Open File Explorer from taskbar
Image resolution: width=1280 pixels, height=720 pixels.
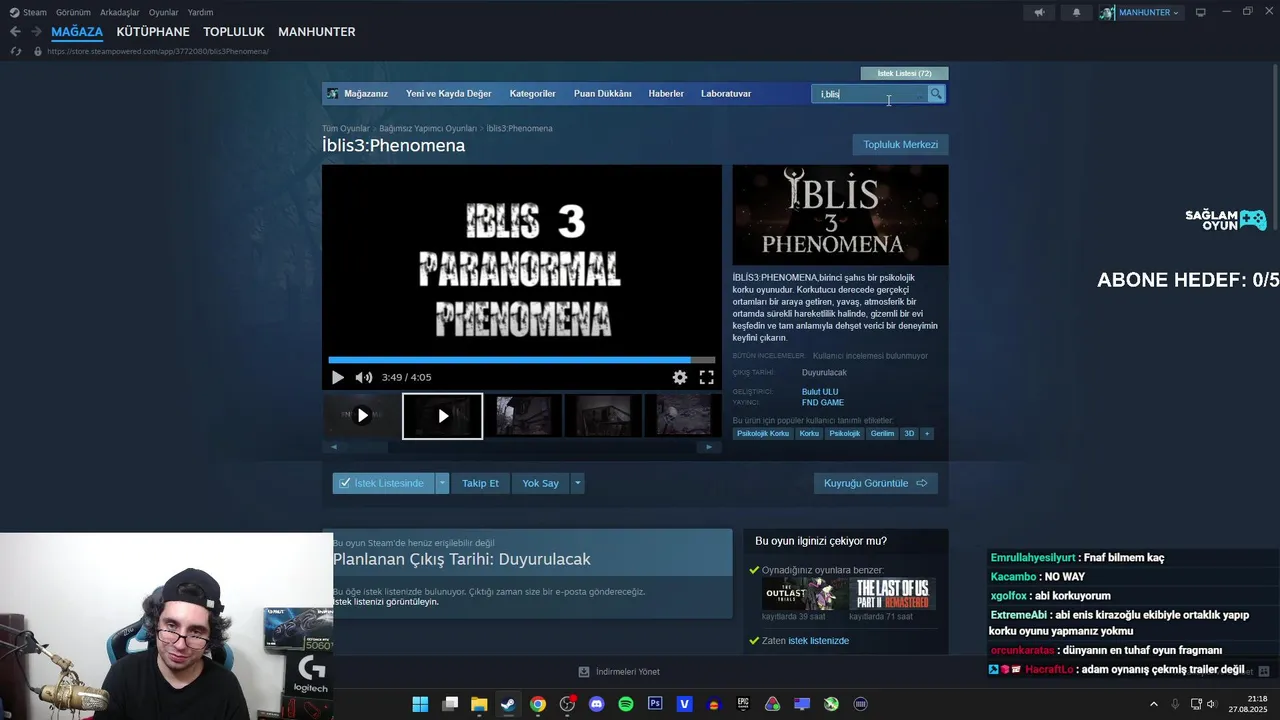point(479,704)
